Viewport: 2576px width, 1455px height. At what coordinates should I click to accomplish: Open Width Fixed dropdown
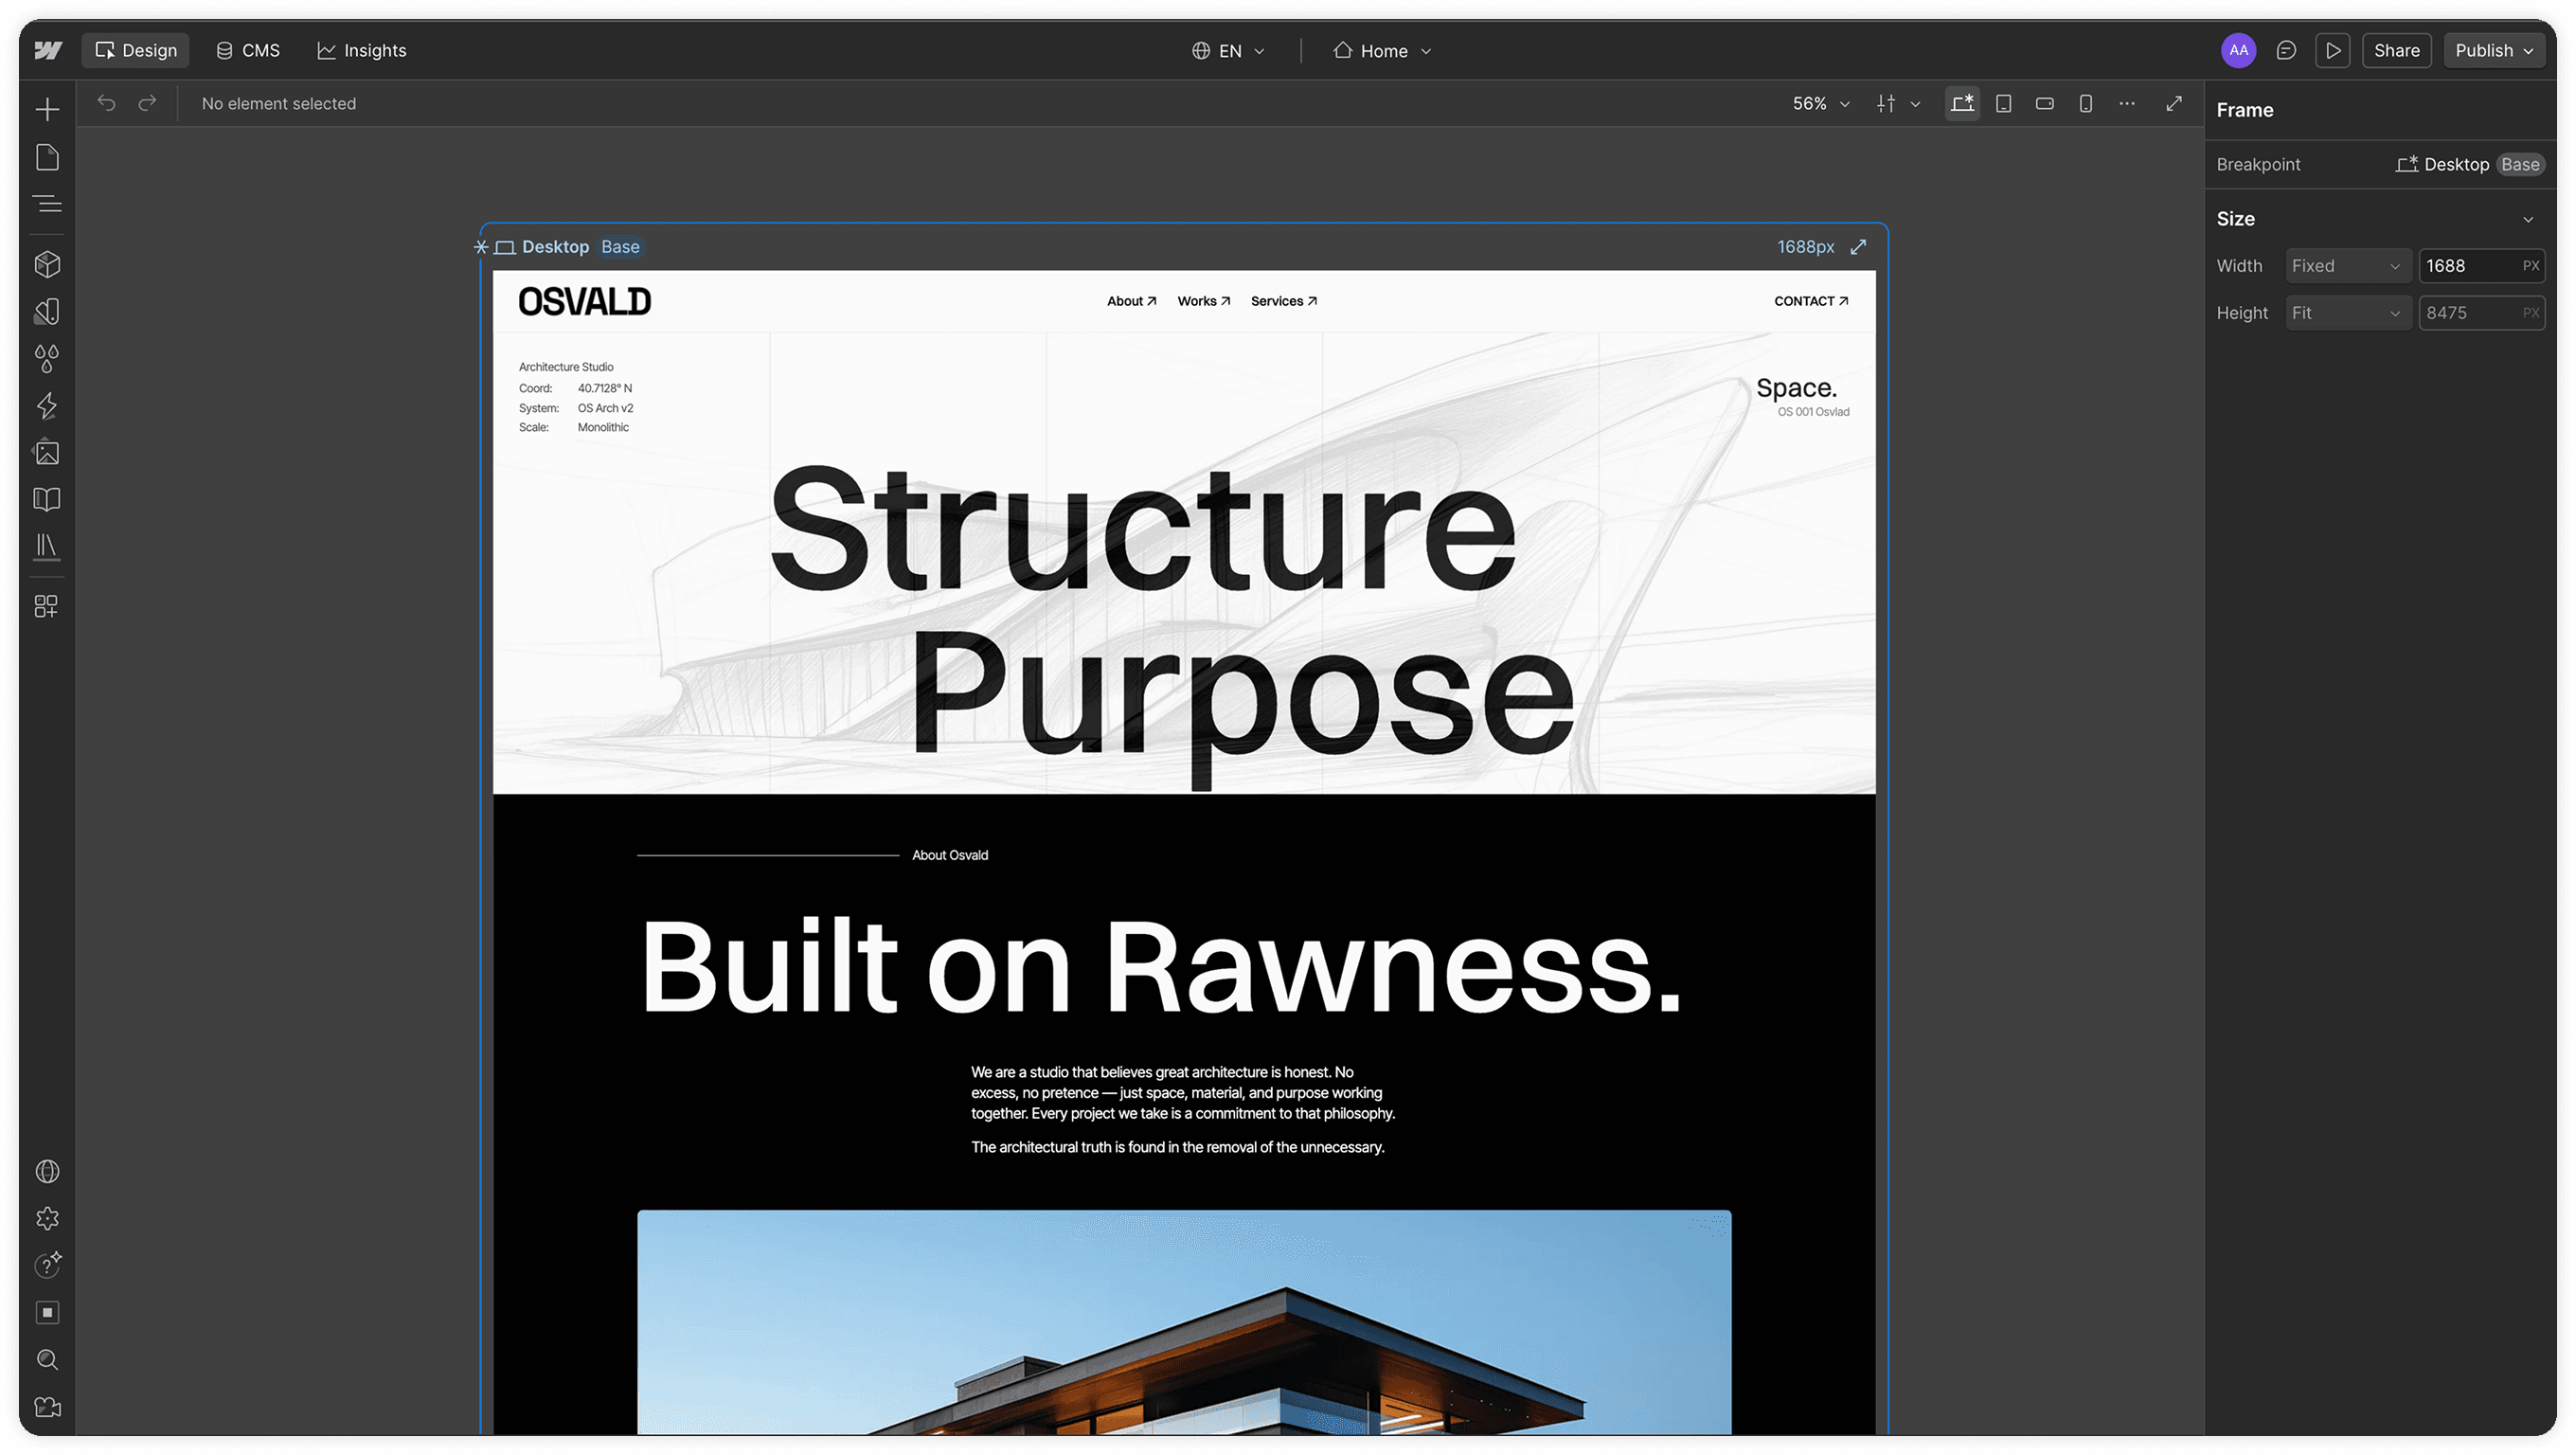2346,265
